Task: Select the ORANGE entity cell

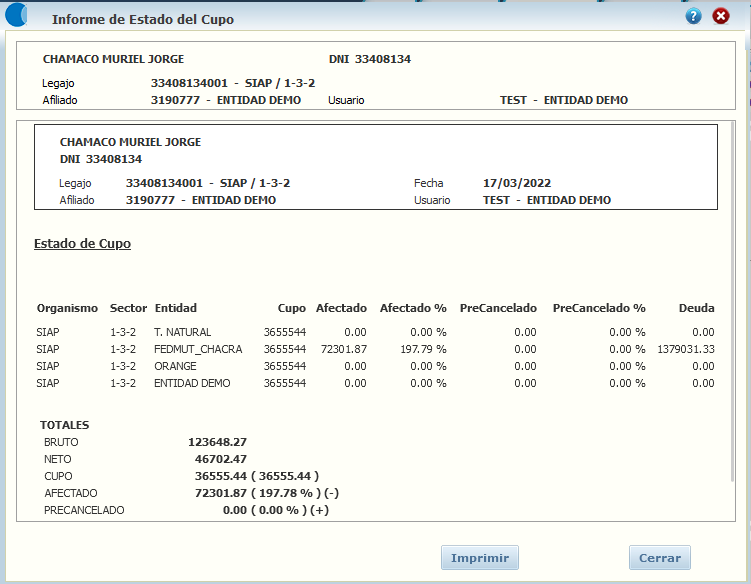Action: [175, 366]
